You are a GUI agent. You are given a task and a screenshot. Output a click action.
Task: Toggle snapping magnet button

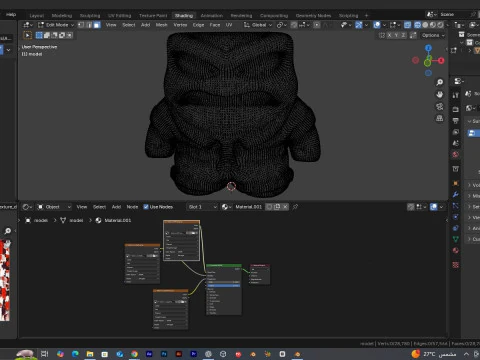294,25
